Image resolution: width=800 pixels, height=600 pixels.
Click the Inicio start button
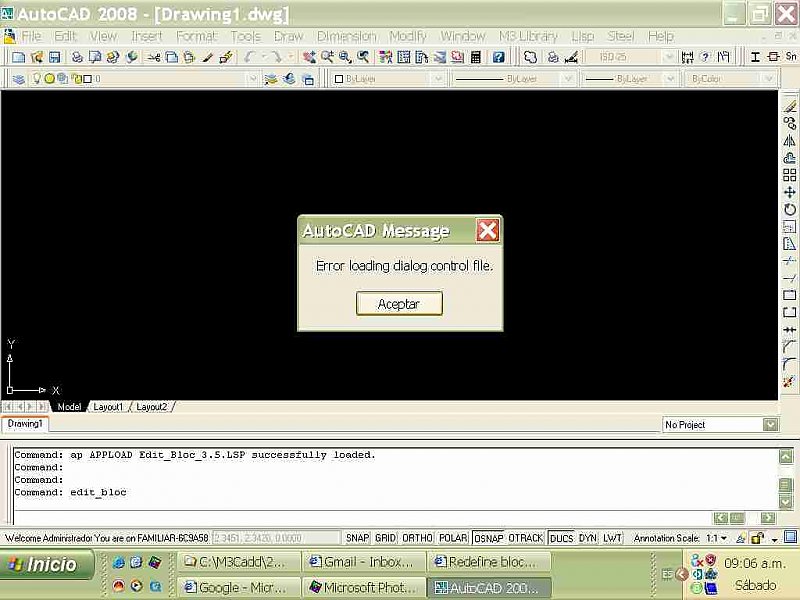(x=46, y=564)
